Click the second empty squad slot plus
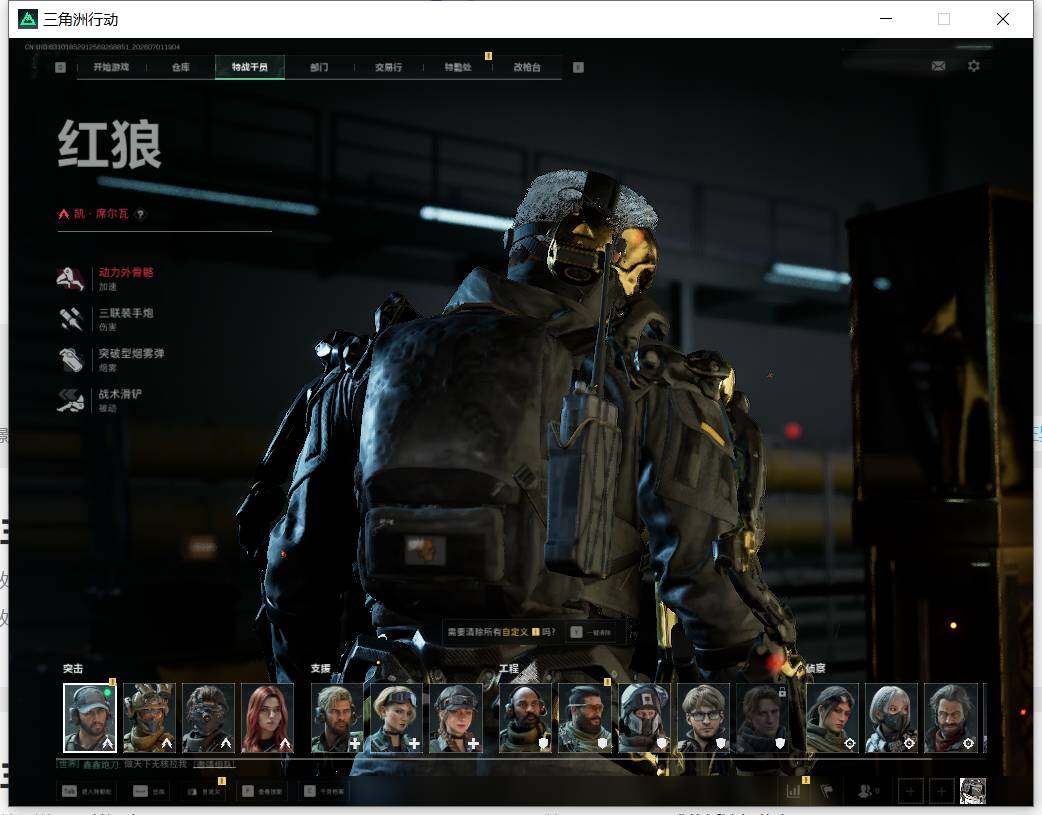The image size is (1042, 815). (942, 791)
